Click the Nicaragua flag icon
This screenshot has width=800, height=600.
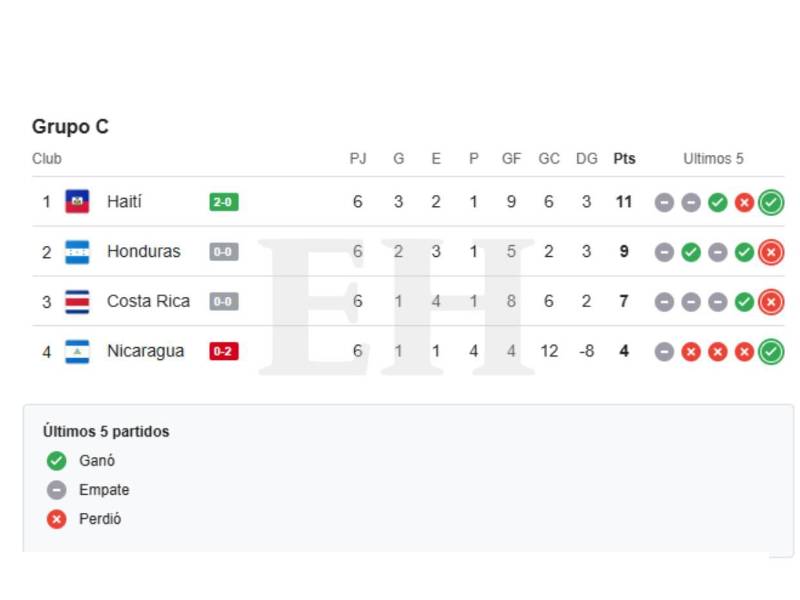pos(77,351)
